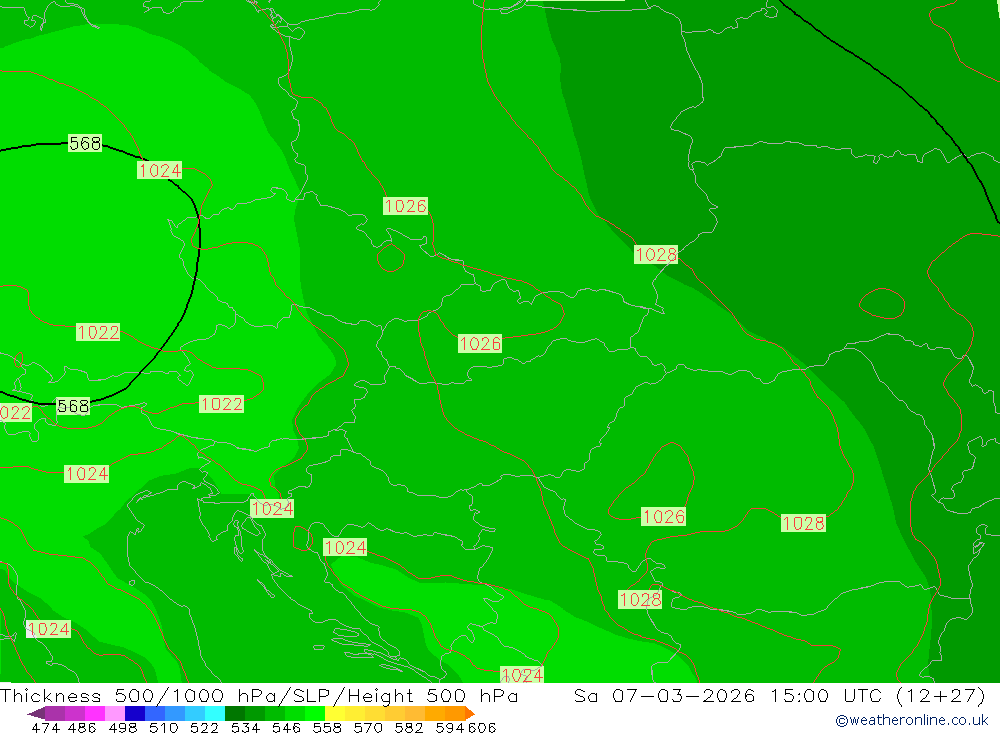Image resolution: width=1000 pixels, height=733 pixels.
Task: Click the 570 legend value
Action: click(x=368, y=727)
